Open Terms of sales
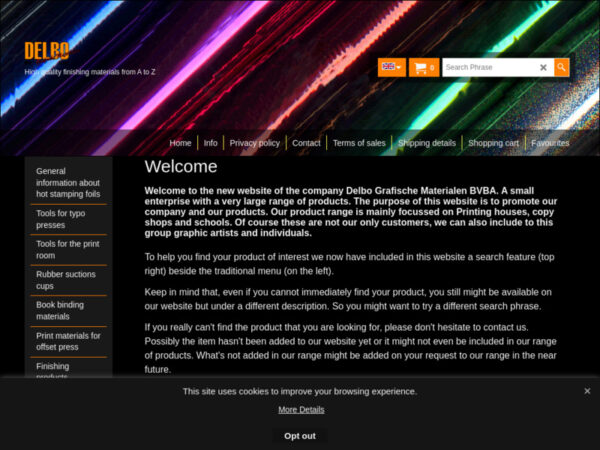The width and height of the screenshot is (600, 450). (x=359, y=143)
